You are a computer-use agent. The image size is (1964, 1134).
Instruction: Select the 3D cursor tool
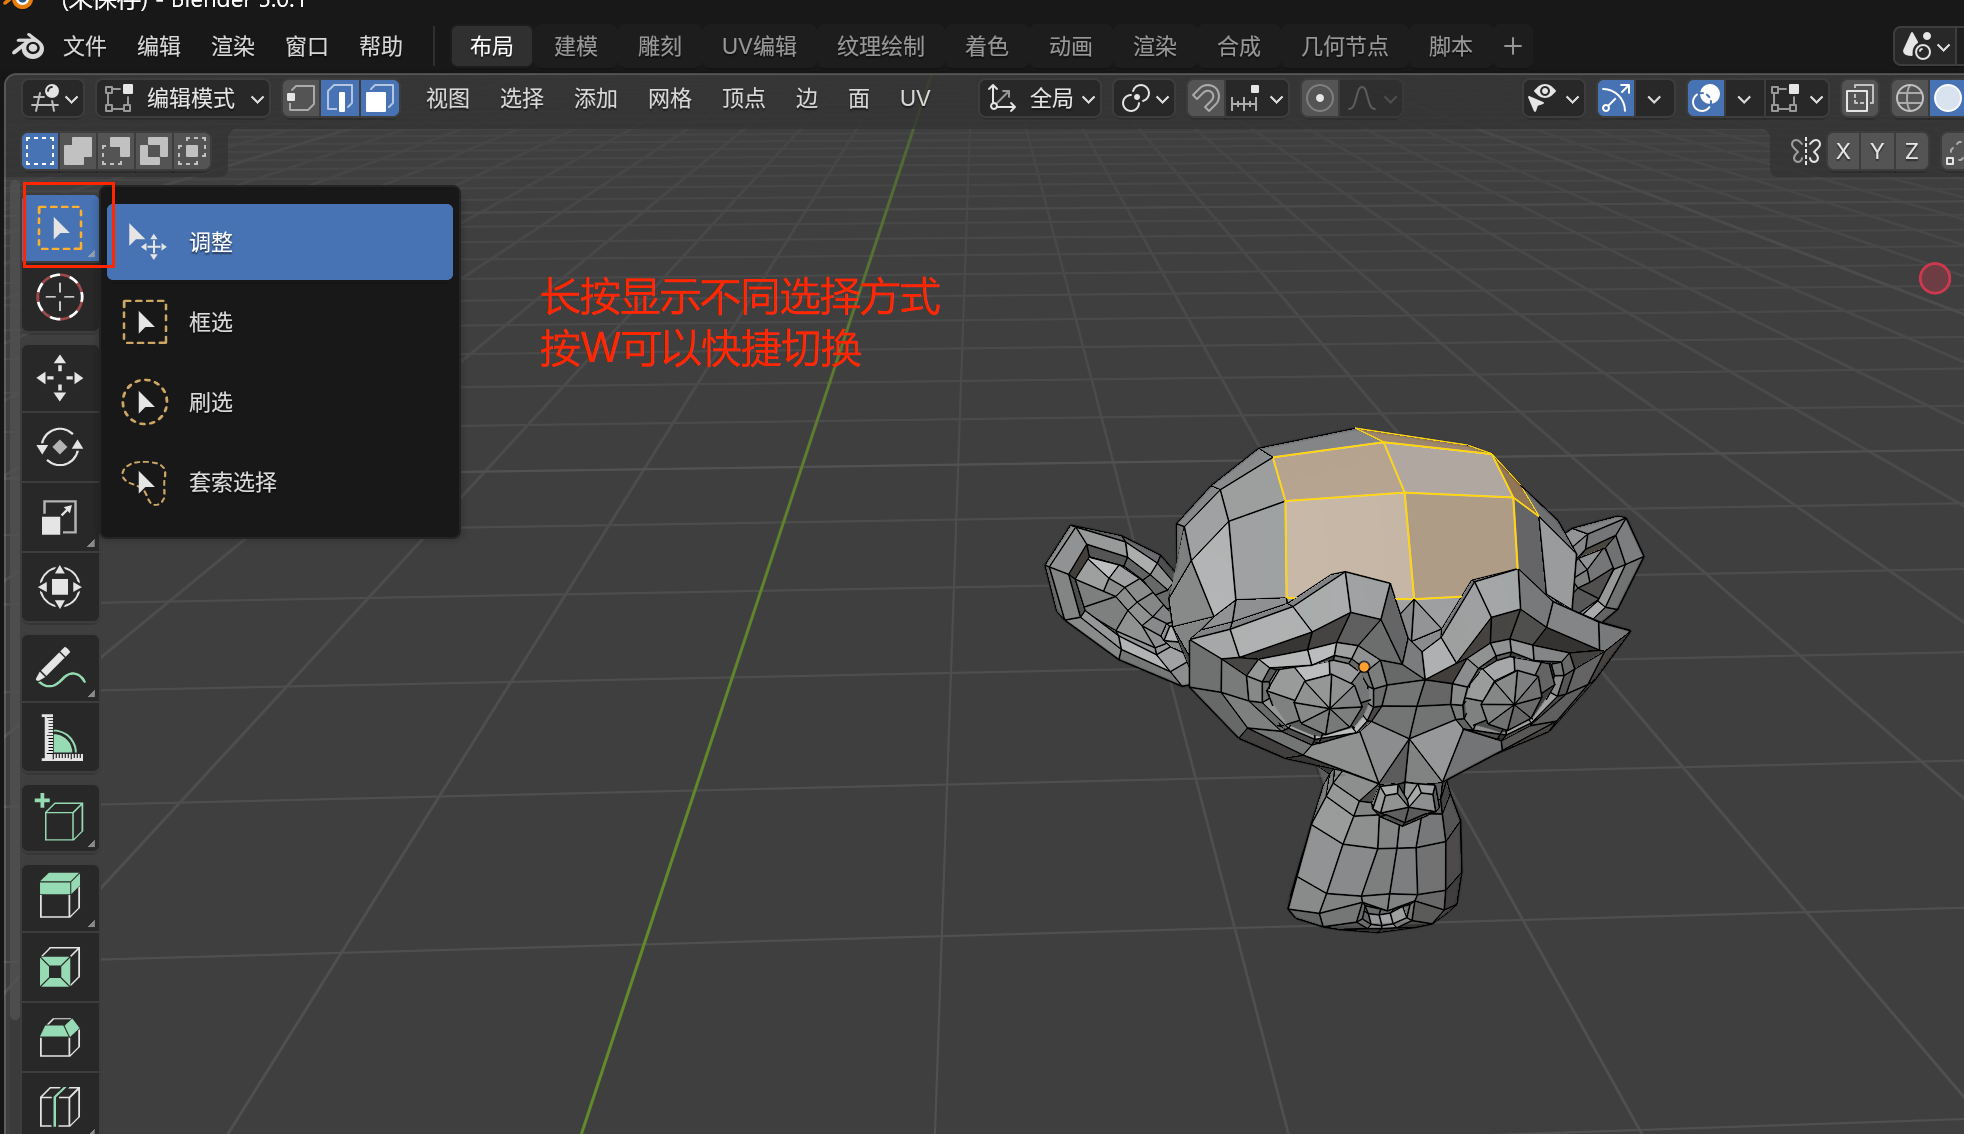tap(60, 298)
